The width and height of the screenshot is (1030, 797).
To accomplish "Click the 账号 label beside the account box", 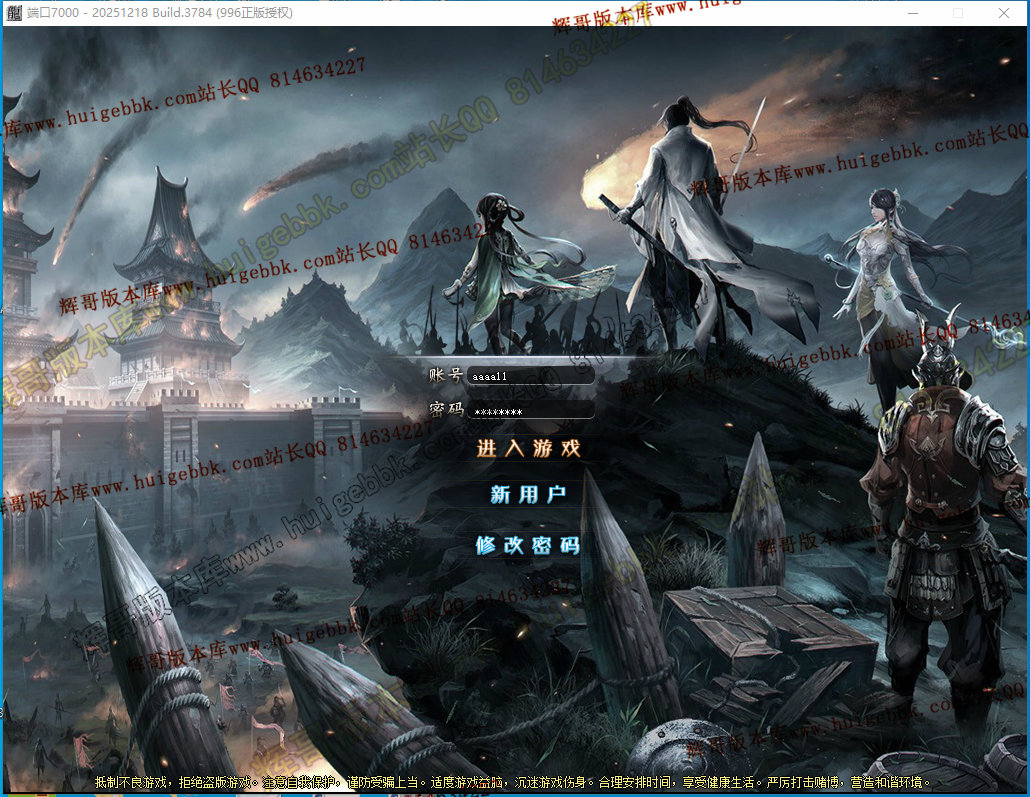I will [445, 375].
